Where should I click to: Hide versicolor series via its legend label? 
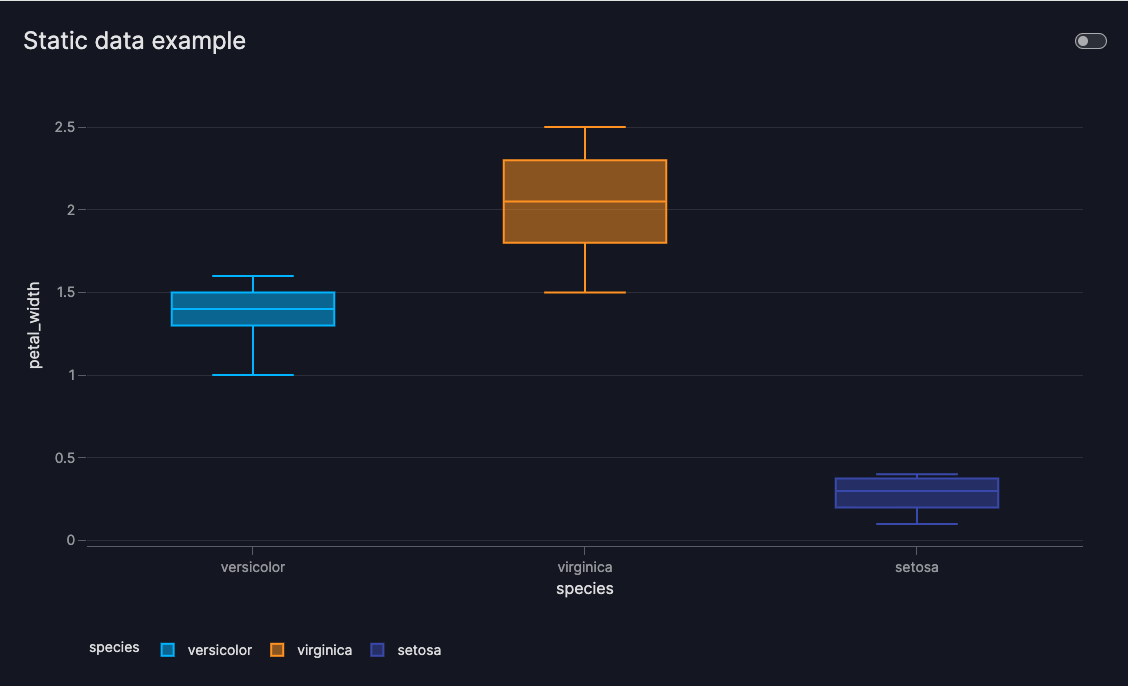pos(219,650)
